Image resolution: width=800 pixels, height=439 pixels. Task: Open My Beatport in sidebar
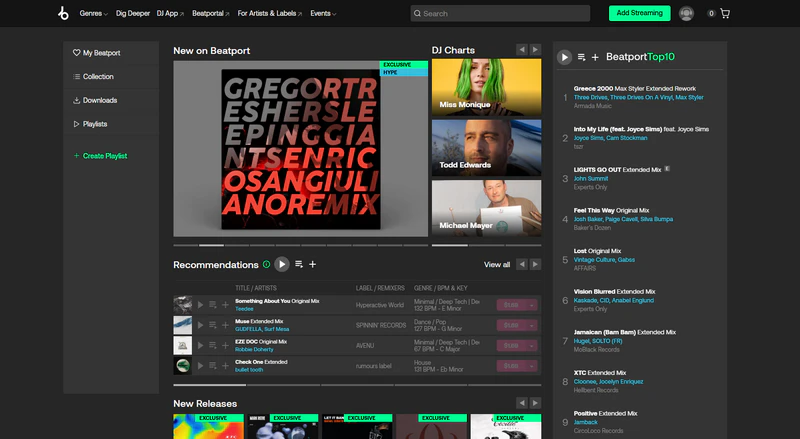coord(96,53)
